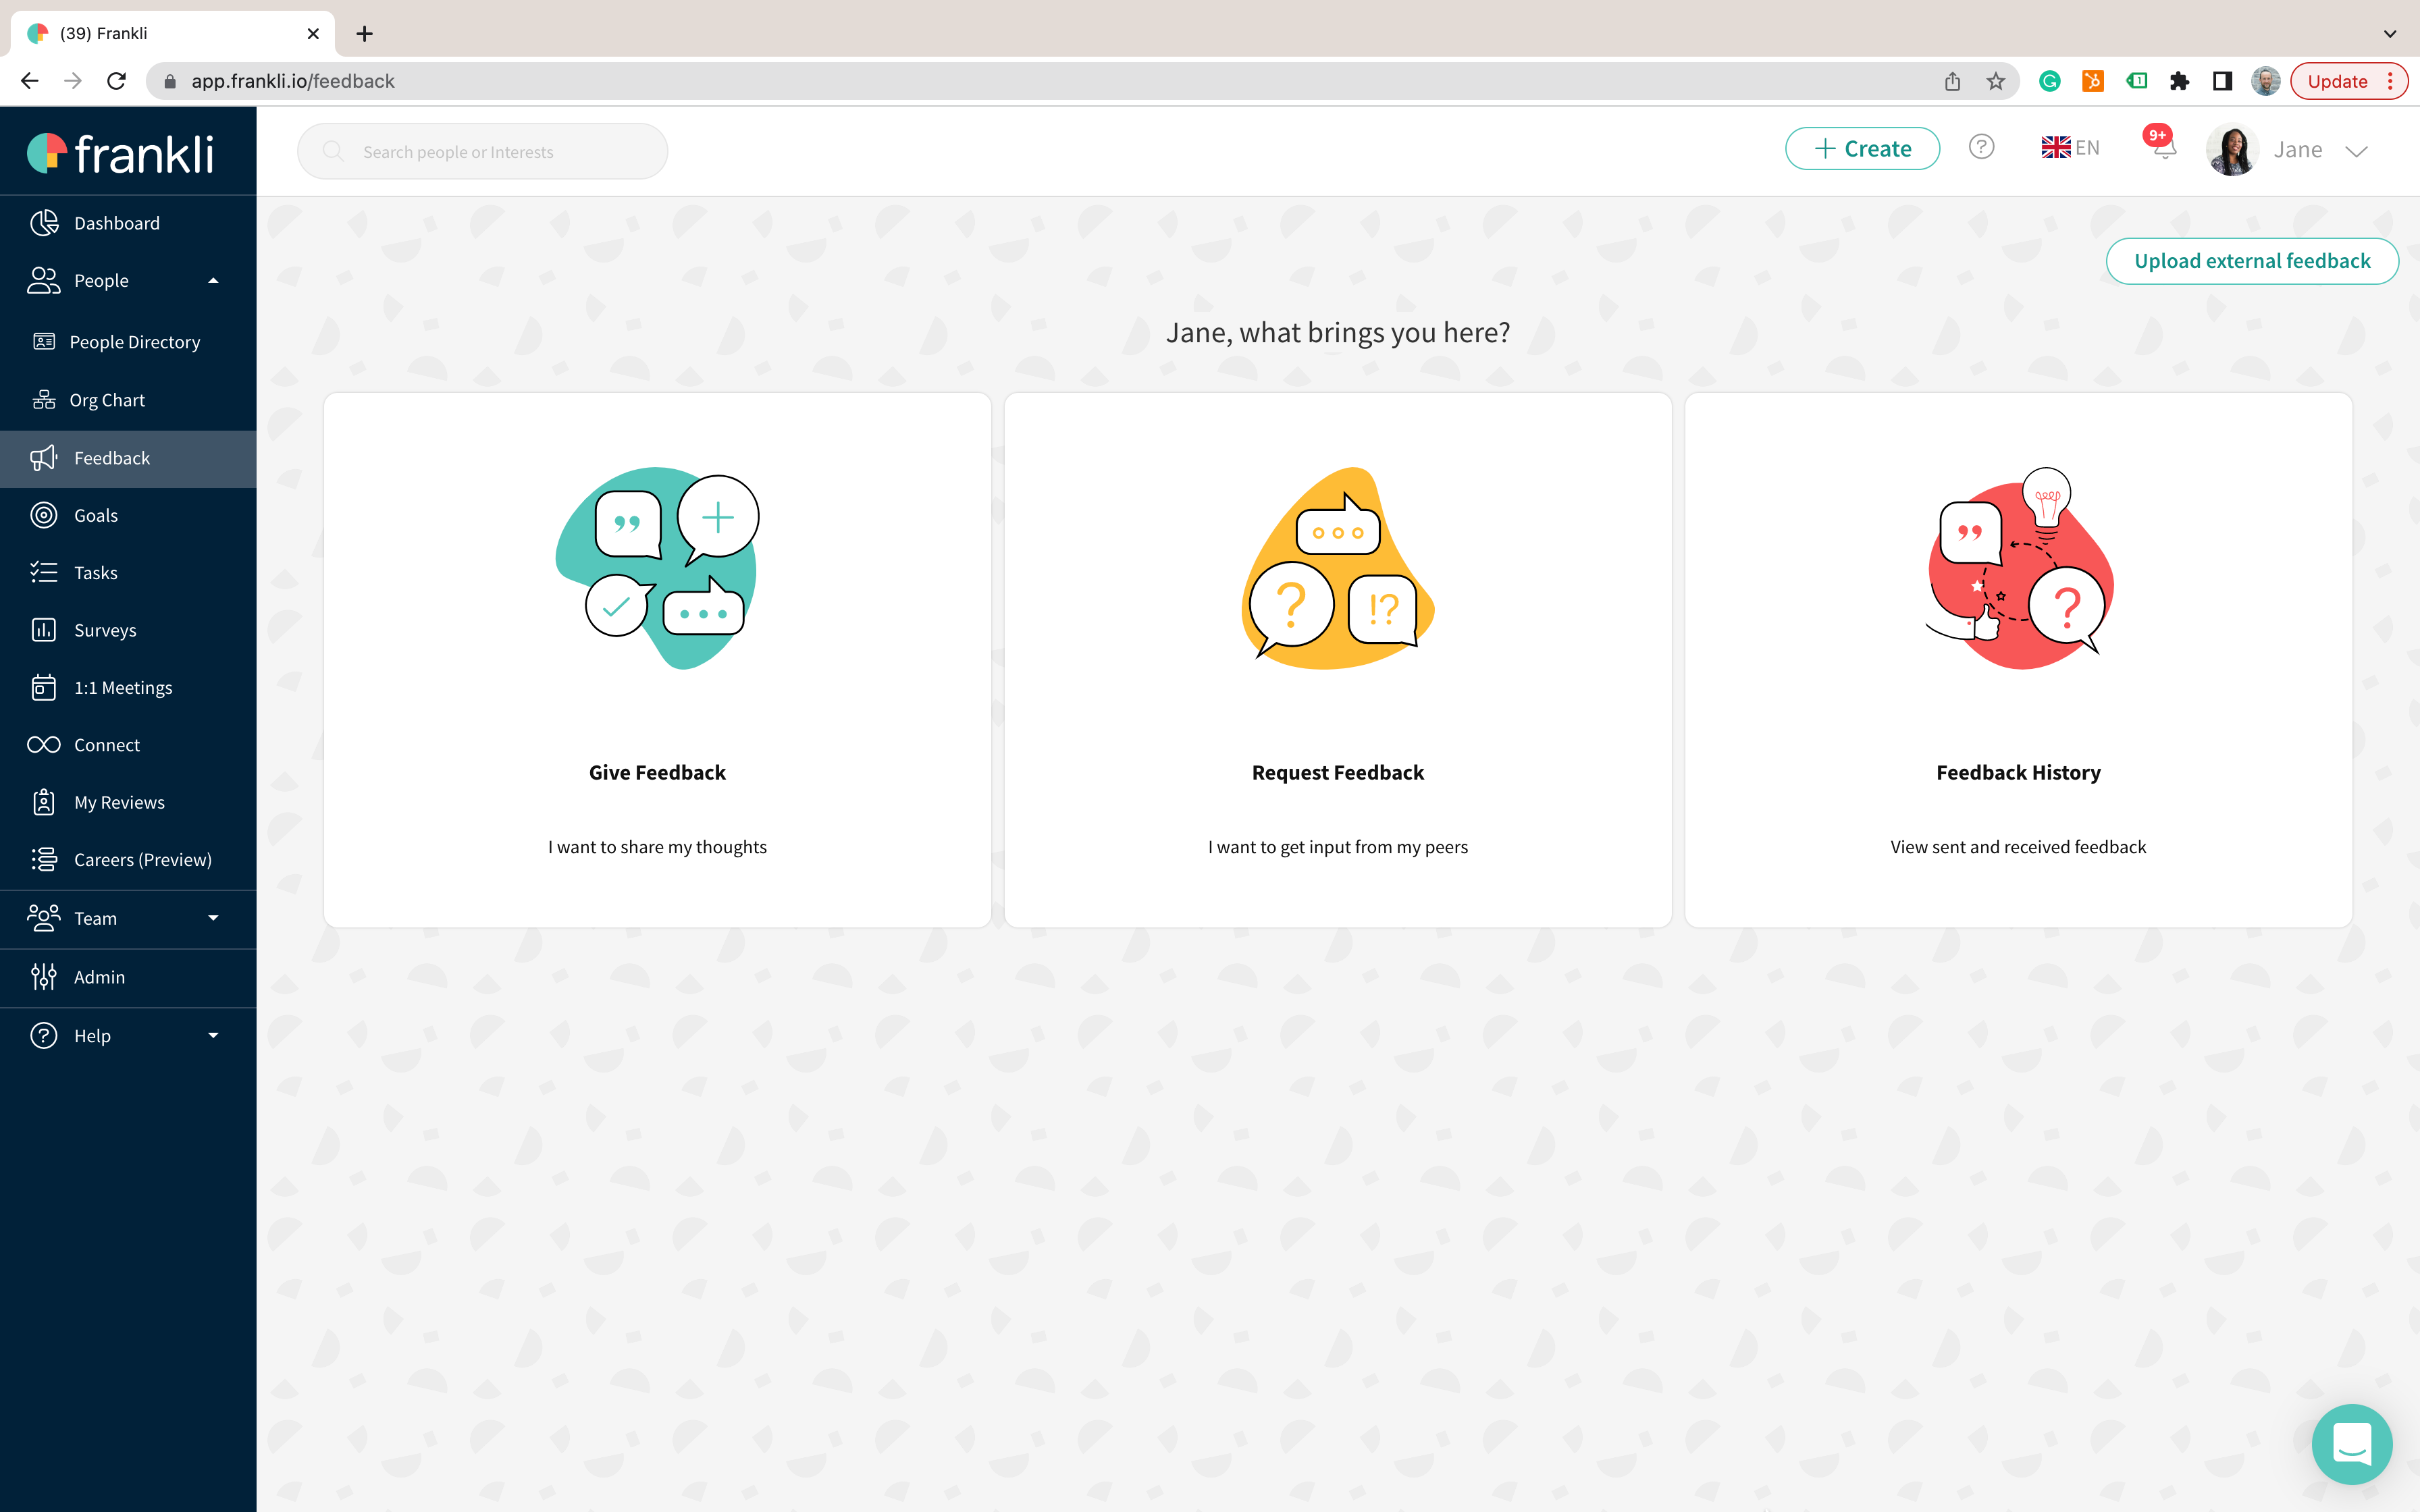The height and width of the screenshot is (1512, 2420).
Task: Click Jane's profile avatar
Action: (2233, 150)
